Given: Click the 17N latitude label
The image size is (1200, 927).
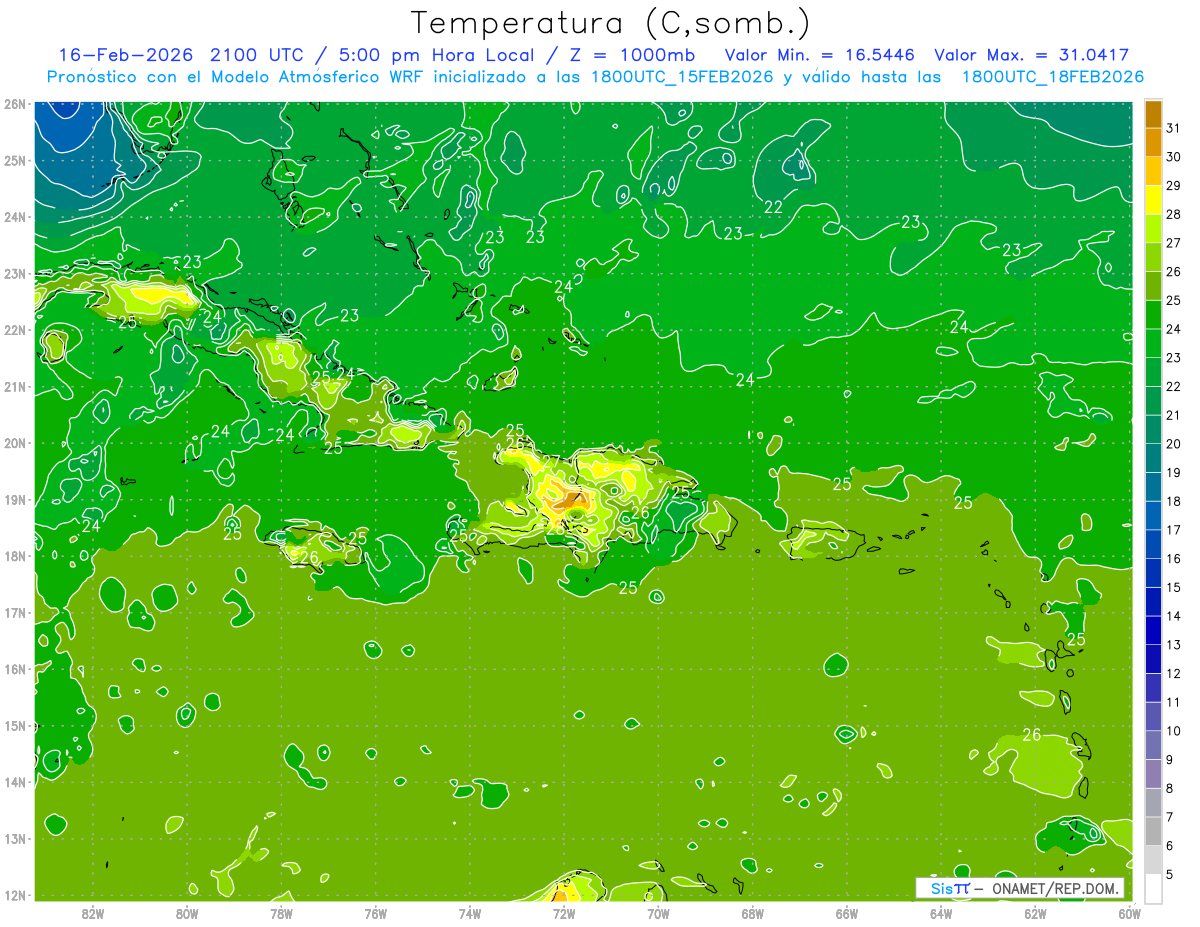Looking at the screenshot, I should 14,612.
